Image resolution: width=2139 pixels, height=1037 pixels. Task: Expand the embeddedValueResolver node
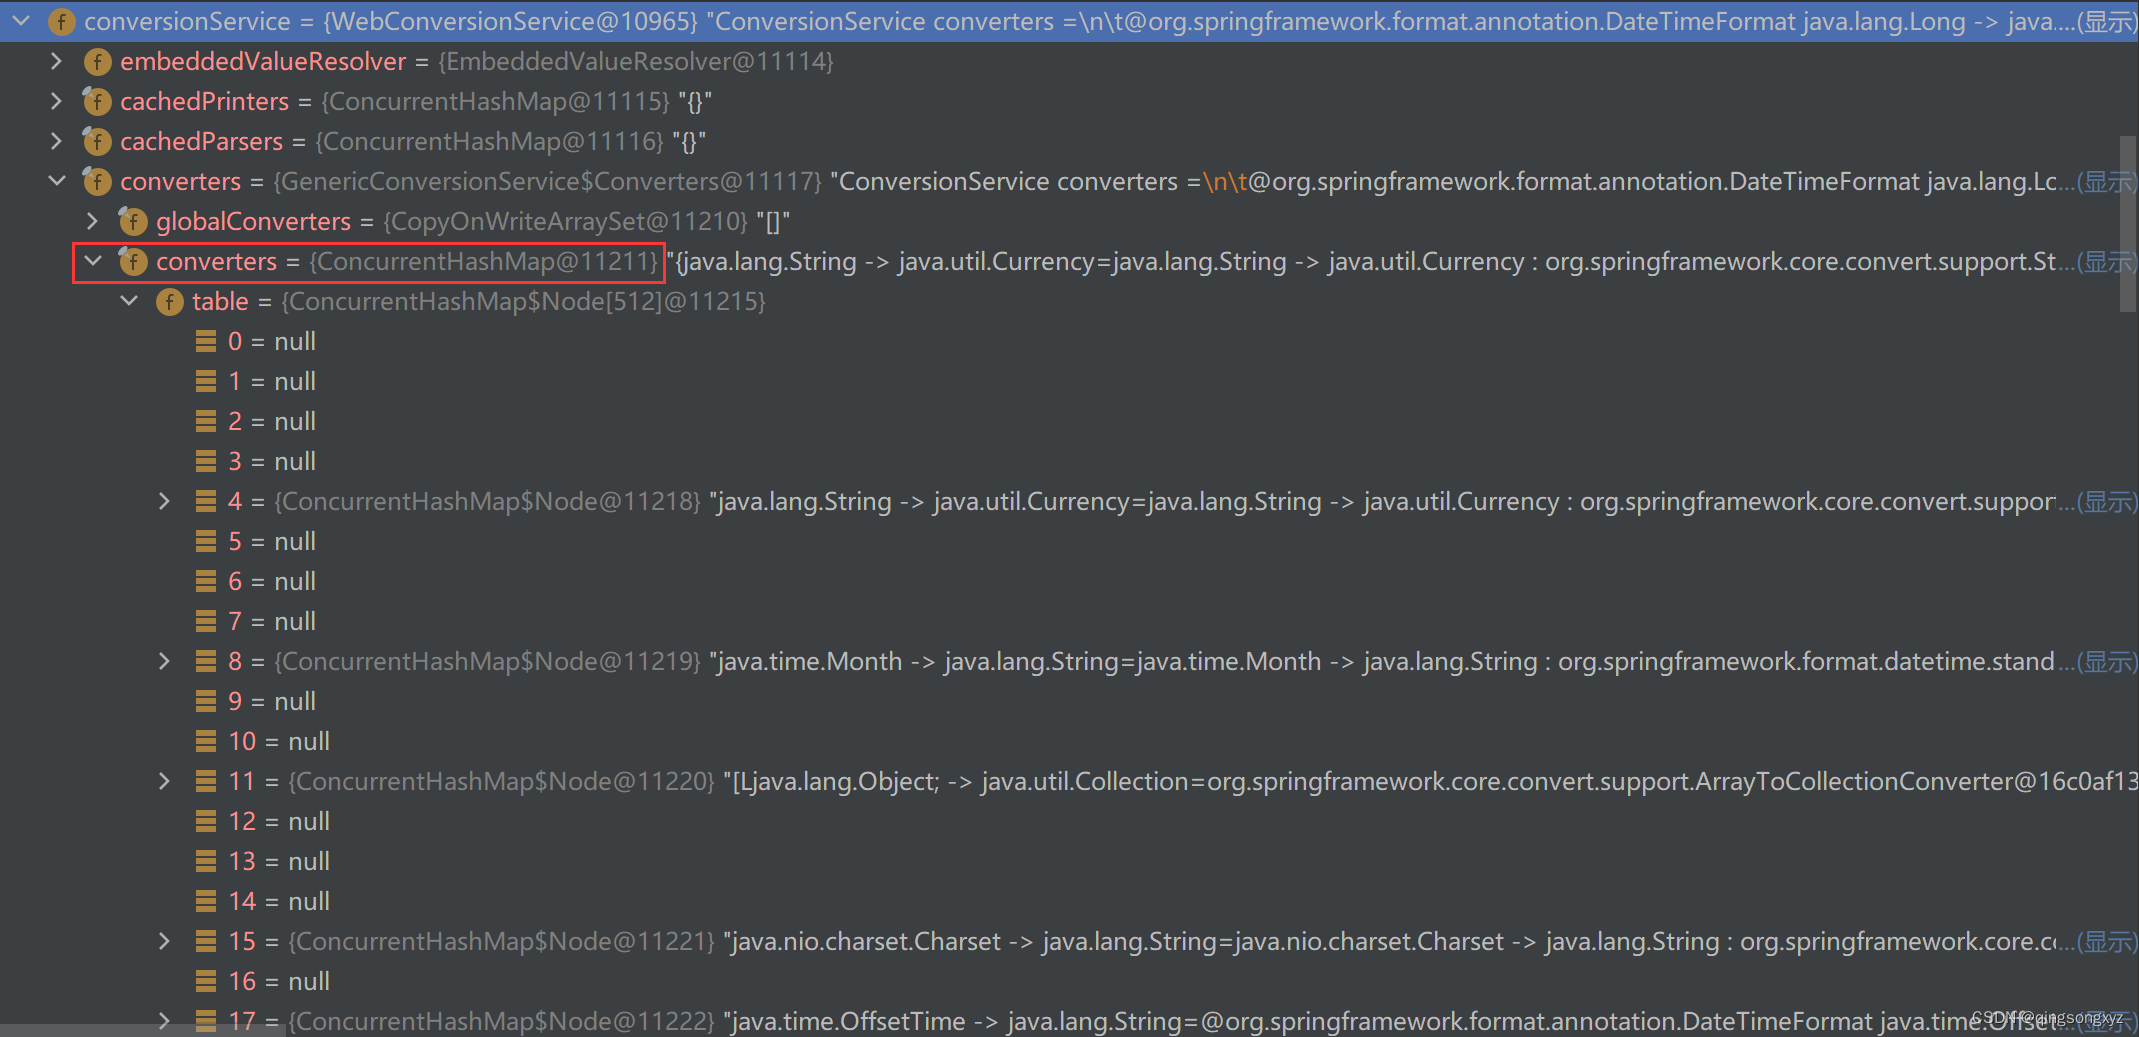pos(57,61)
